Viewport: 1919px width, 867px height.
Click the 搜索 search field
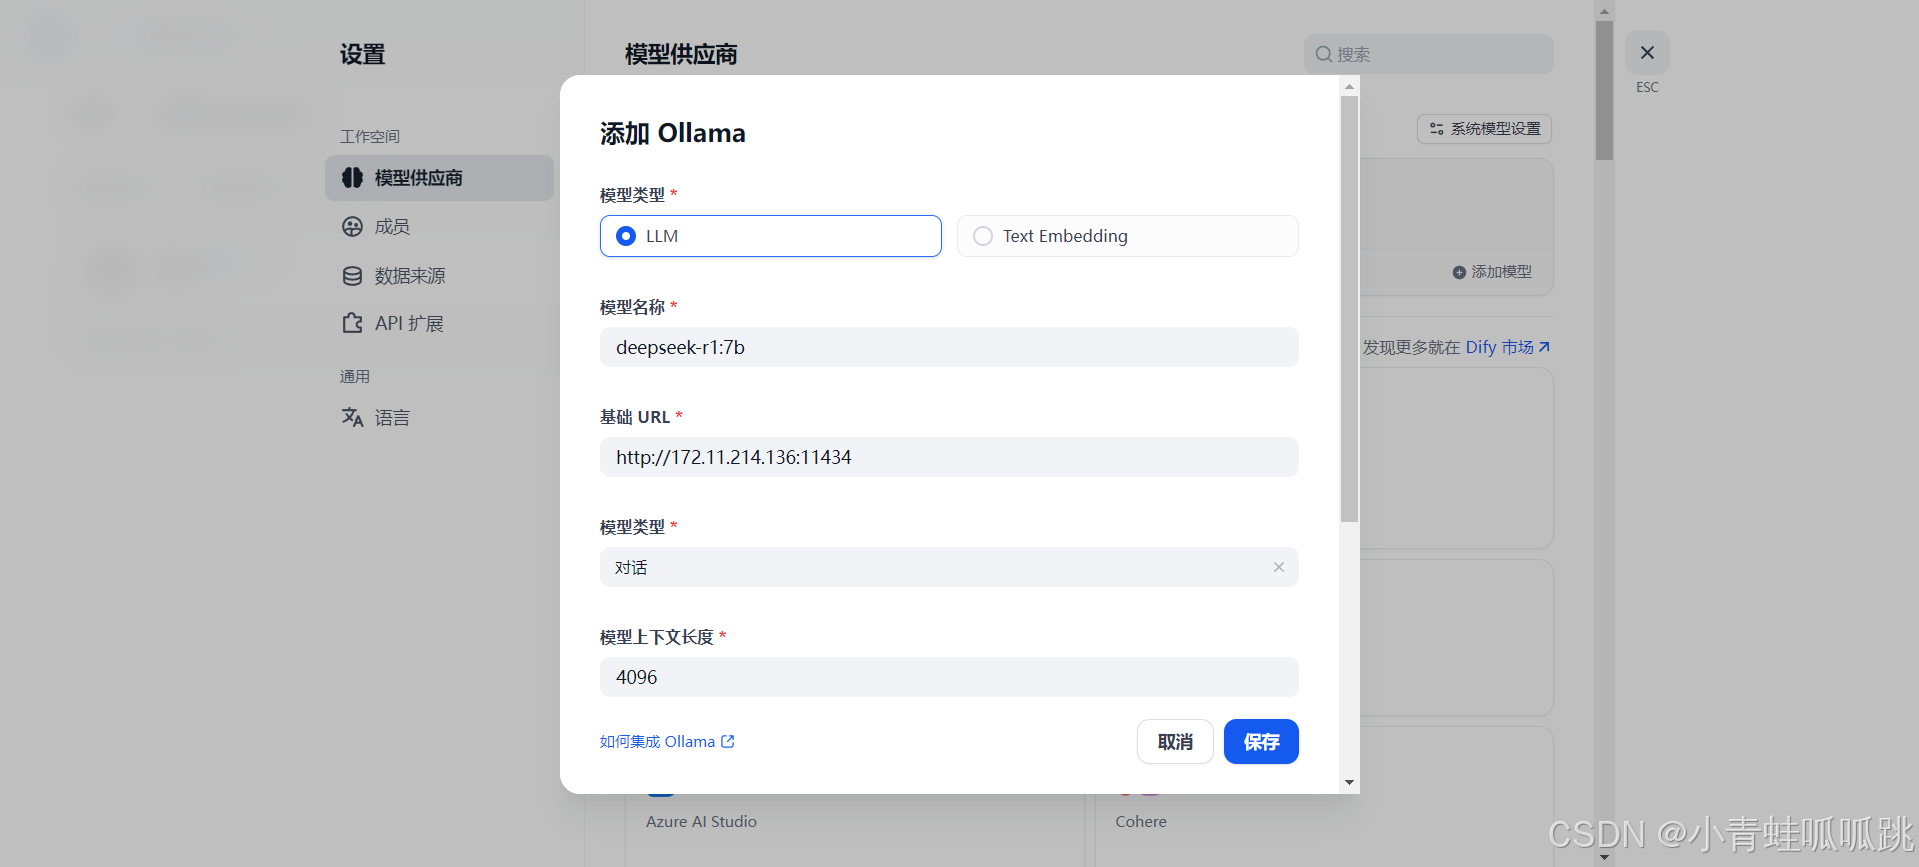1428,54
